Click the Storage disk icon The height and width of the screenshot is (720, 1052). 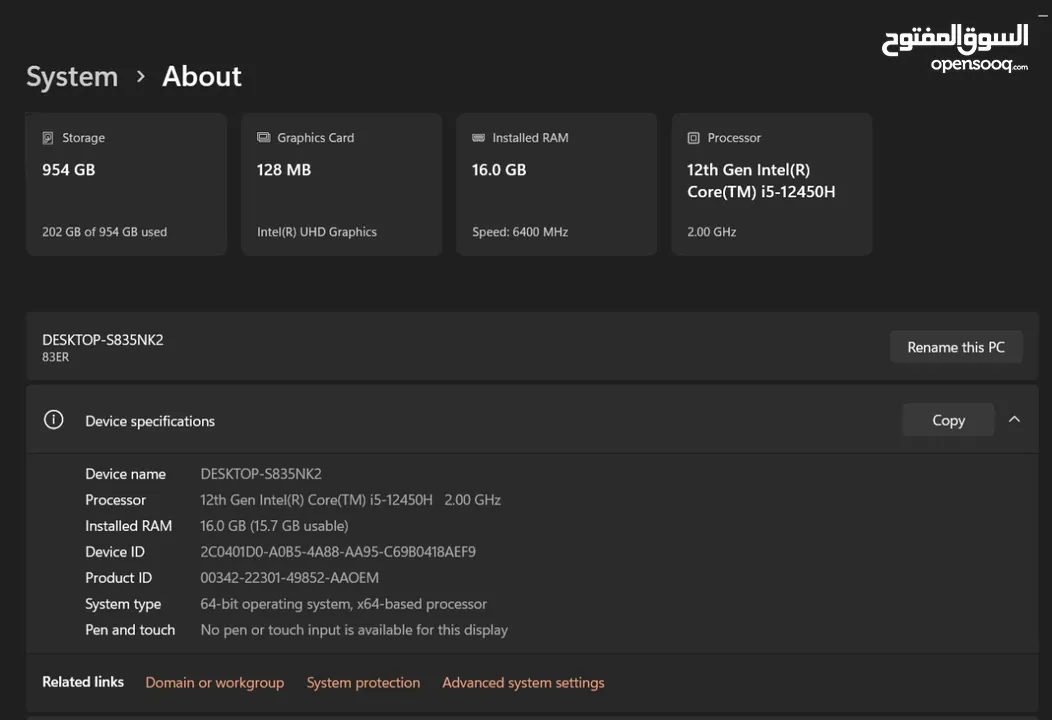click(x=48, y=138)
